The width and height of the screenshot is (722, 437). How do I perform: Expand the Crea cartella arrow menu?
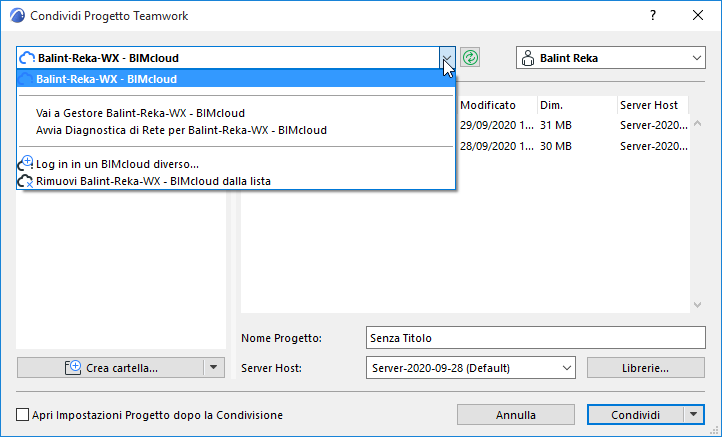point(214,368)
